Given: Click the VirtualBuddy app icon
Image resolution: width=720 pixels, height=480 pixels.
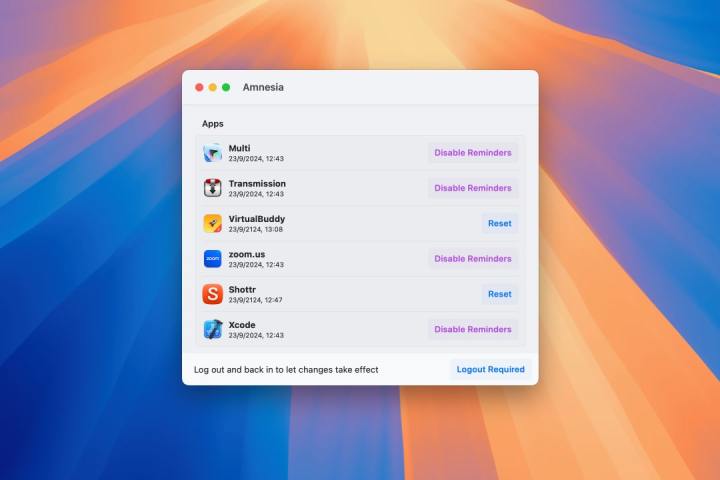Looking at the screenshot, I should coord(213,223).
